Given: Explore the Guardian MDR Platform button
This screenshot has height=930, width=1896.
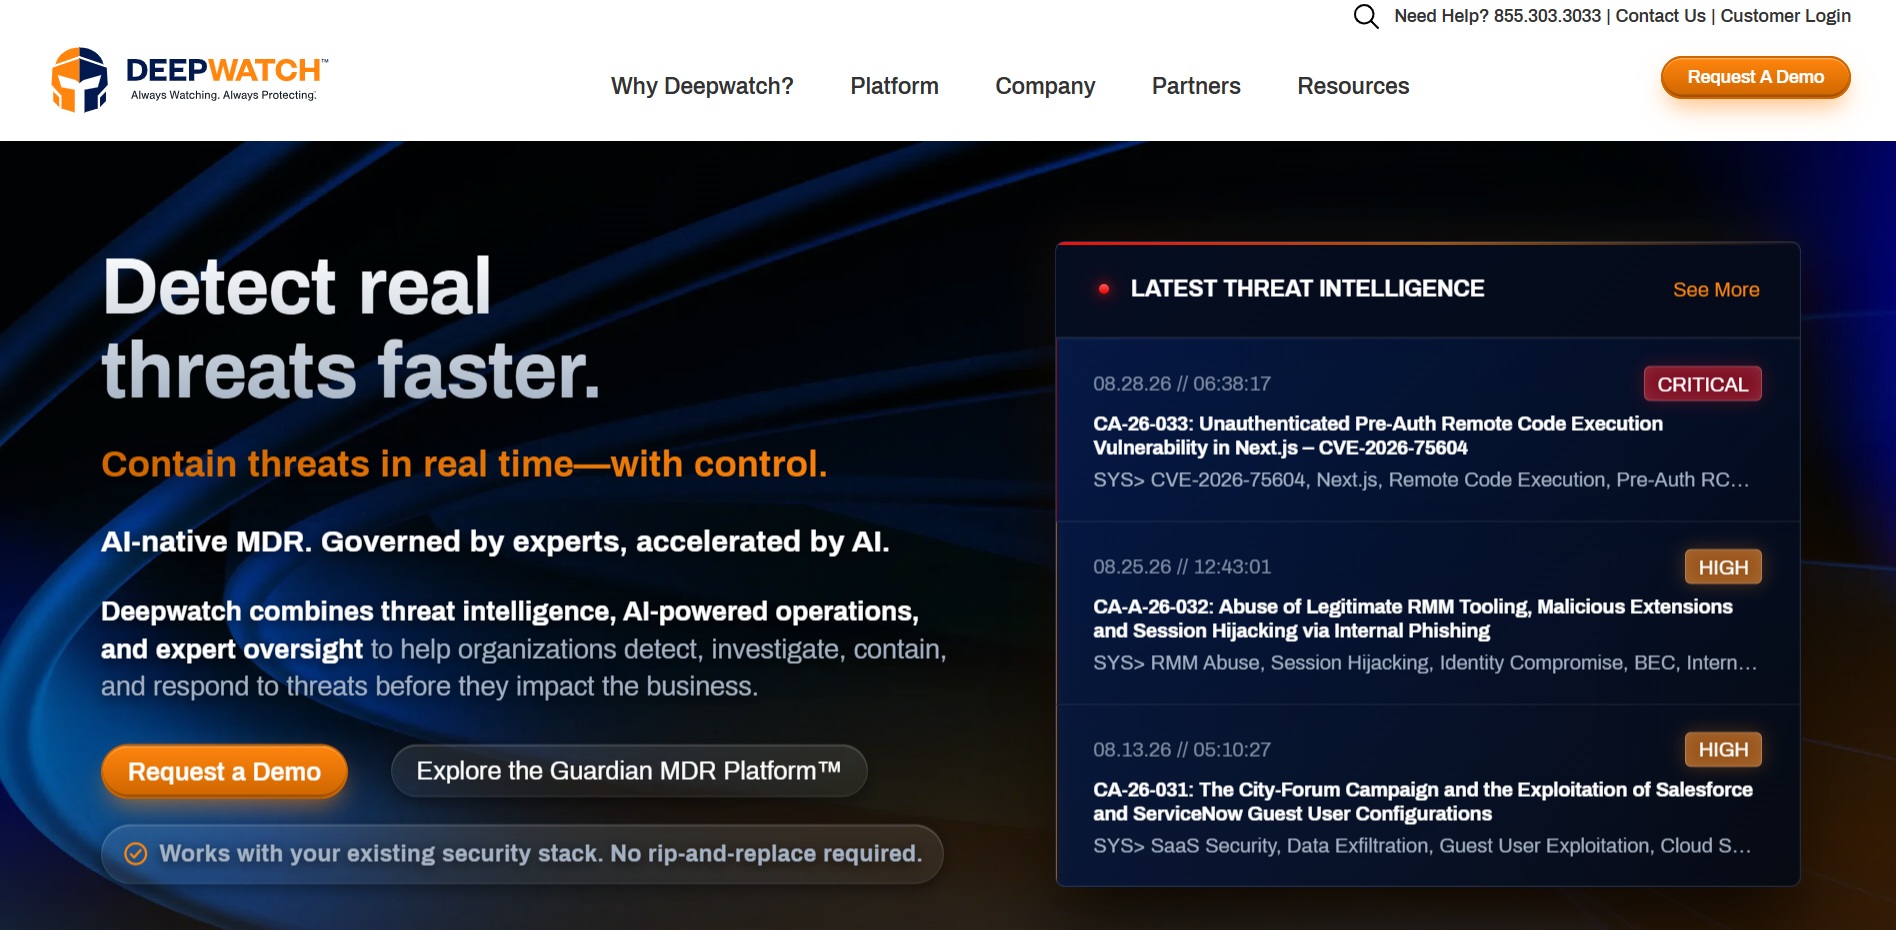Looking at the screenshot, I should point(629,771).
